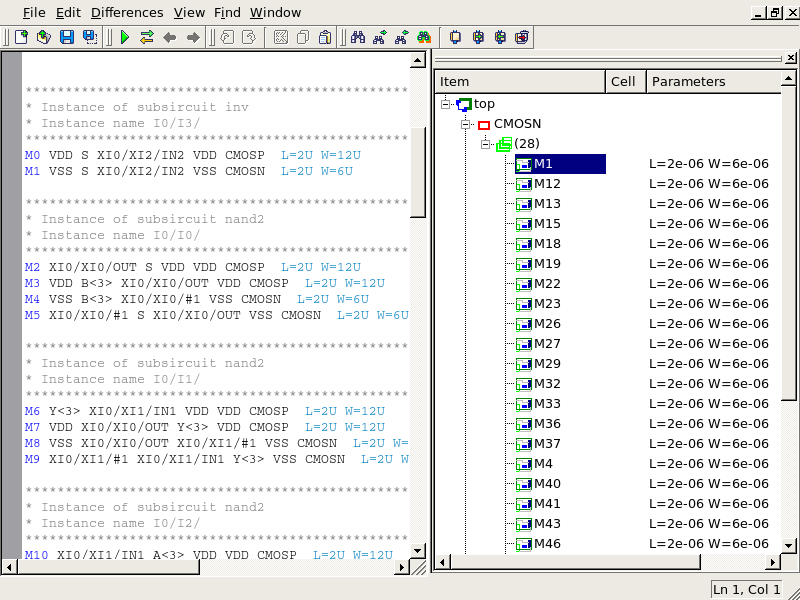Viewport: 800px width, 600px height.
Task: Click the Parameters column header
Action: [688, 82]
